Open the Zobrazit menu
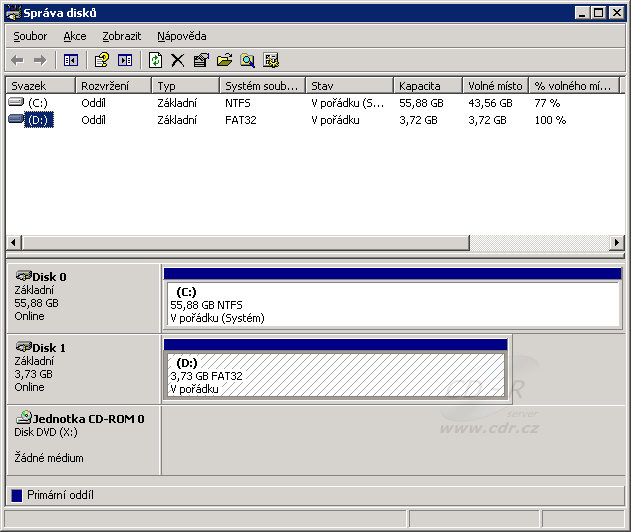The width and height of the screenshot is (631, 532). [121, 36]
